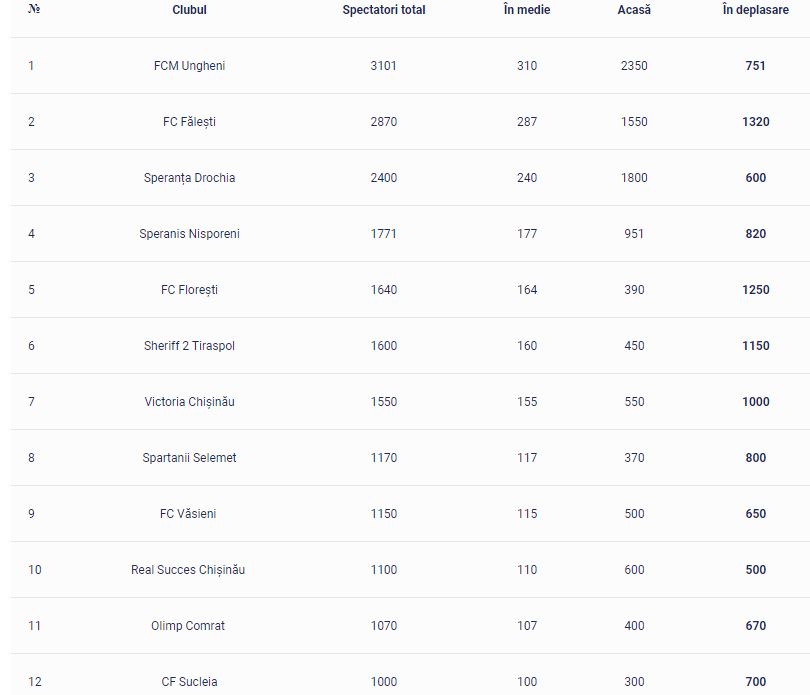This screenshot has width=810, height=695.
Task: Sort by the Clubul column header
Action: pos(189,10)
